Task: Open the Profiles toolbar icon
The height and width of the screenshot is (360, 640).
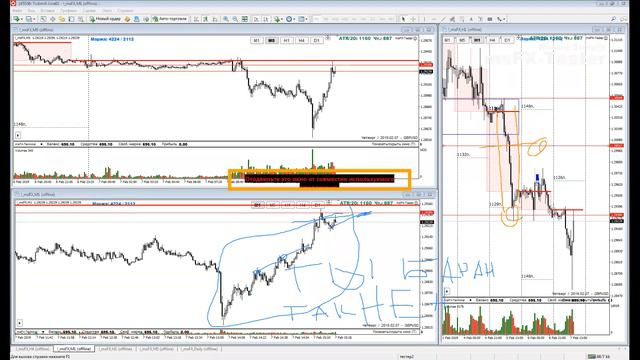Action: (29, 19)
